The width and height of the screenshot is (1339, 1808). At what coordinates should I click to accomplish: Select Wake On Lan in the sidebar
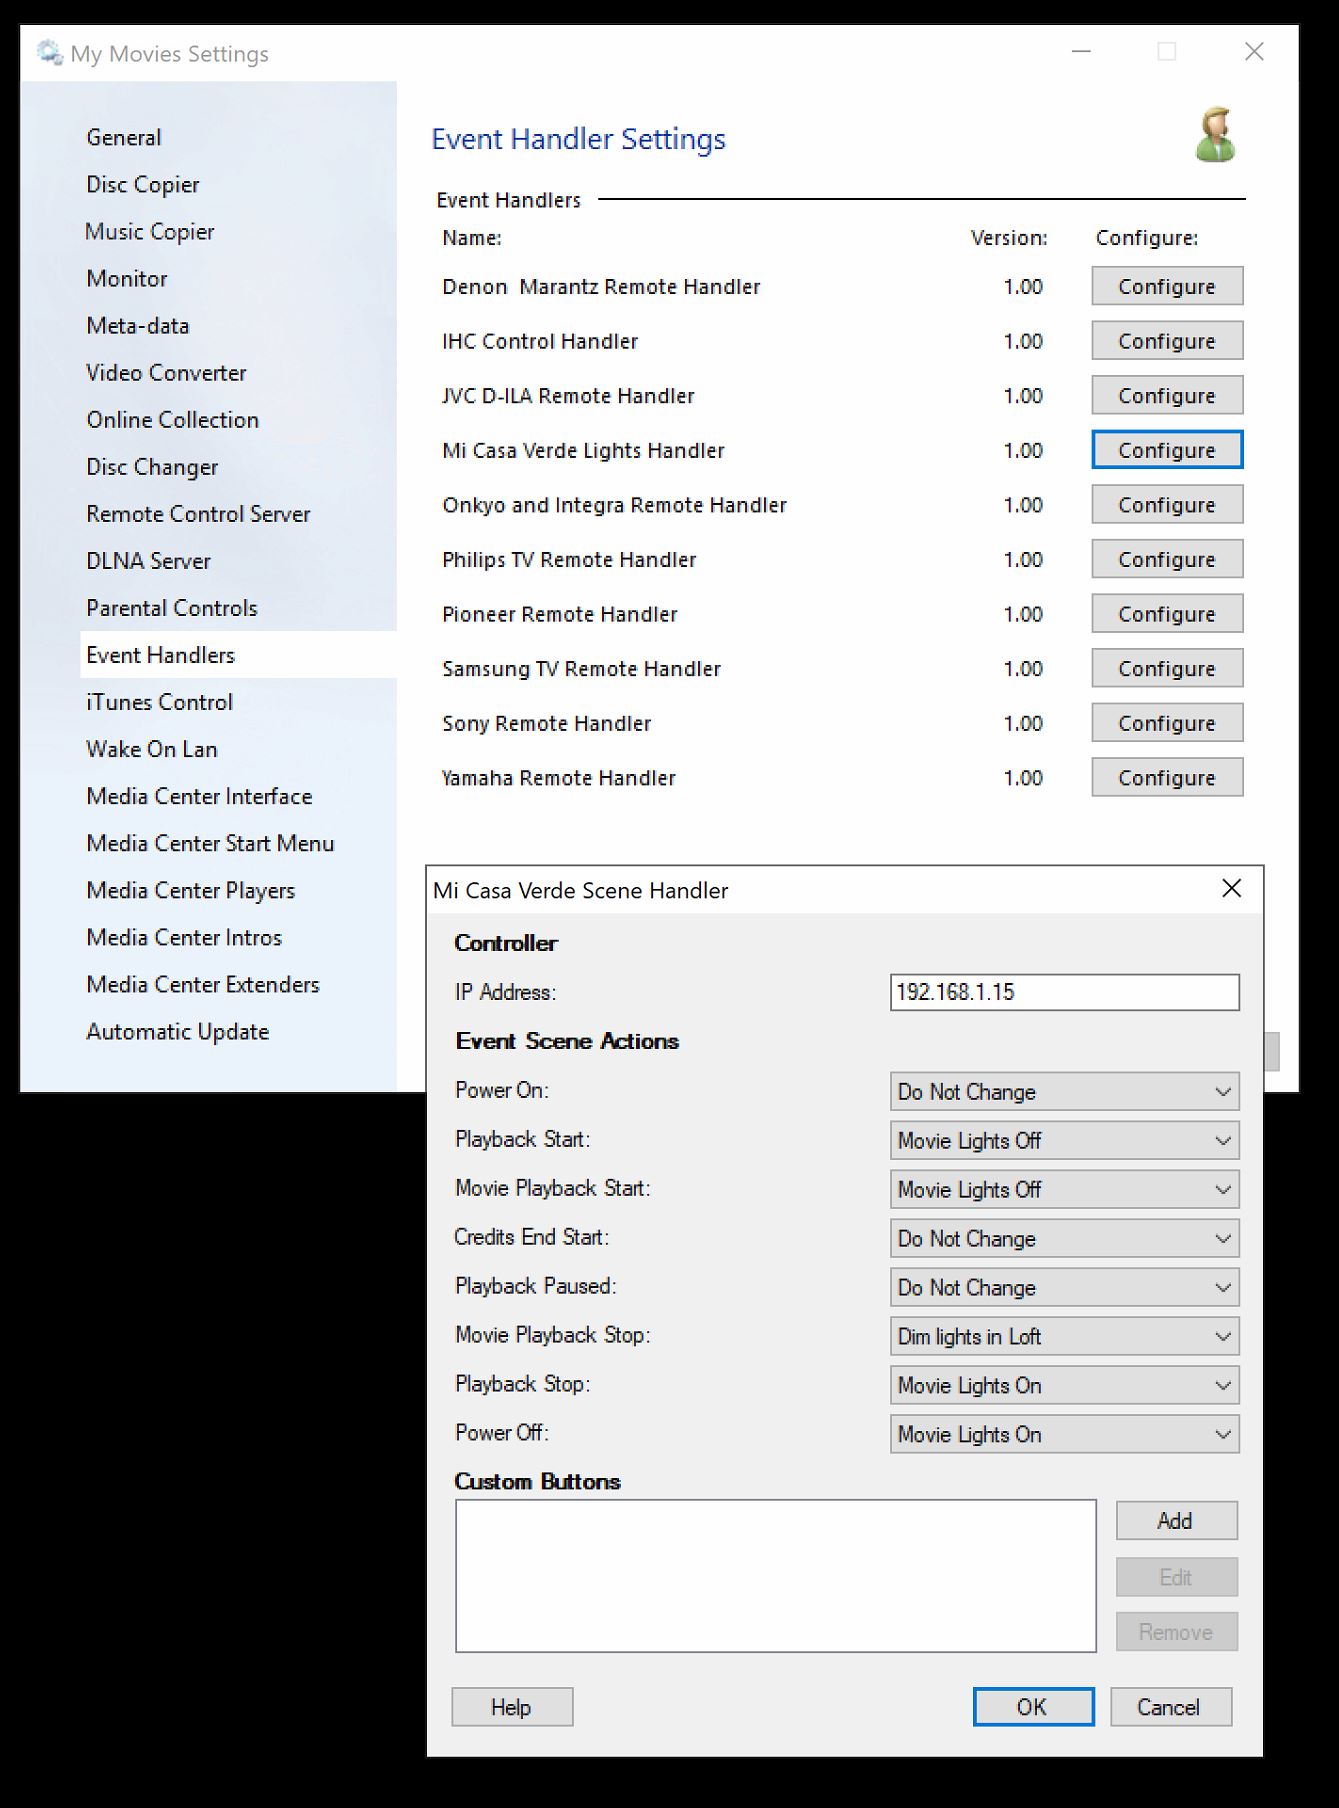(x=152, y=749)
